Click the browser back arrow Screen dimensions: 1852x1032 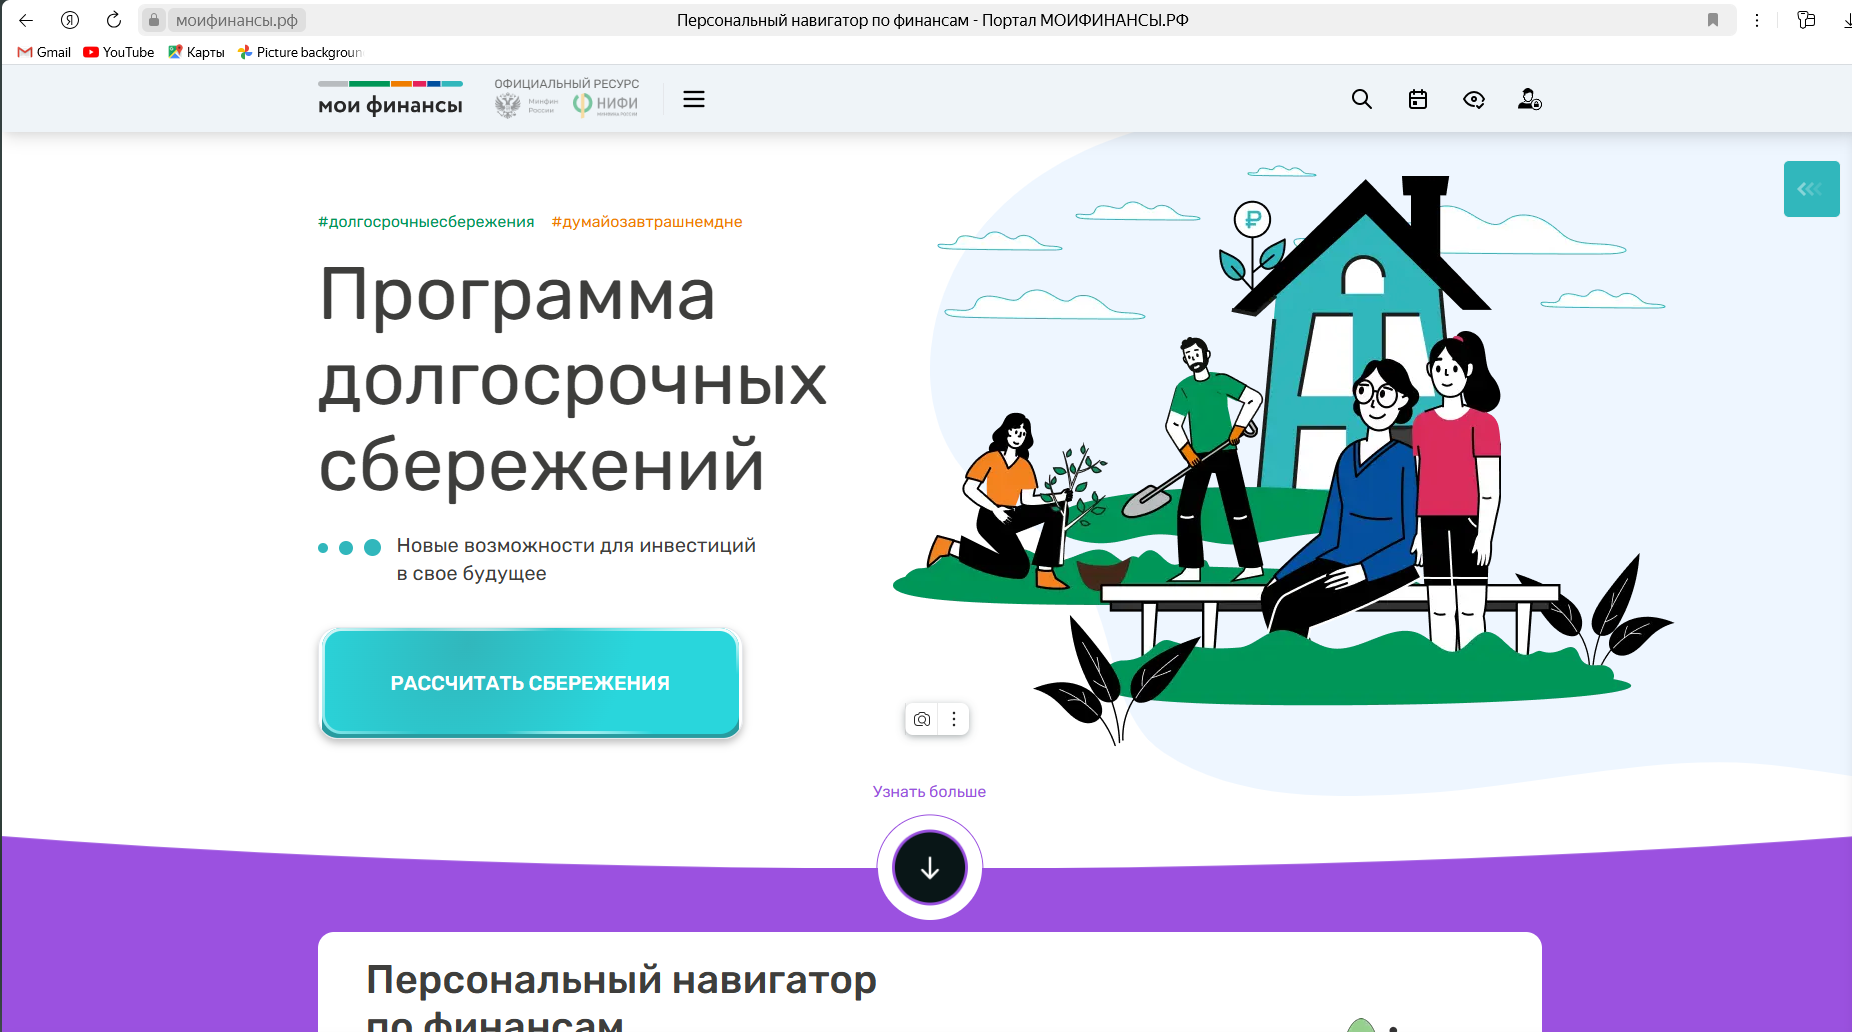pyautogui.click(x=26, y=20)
